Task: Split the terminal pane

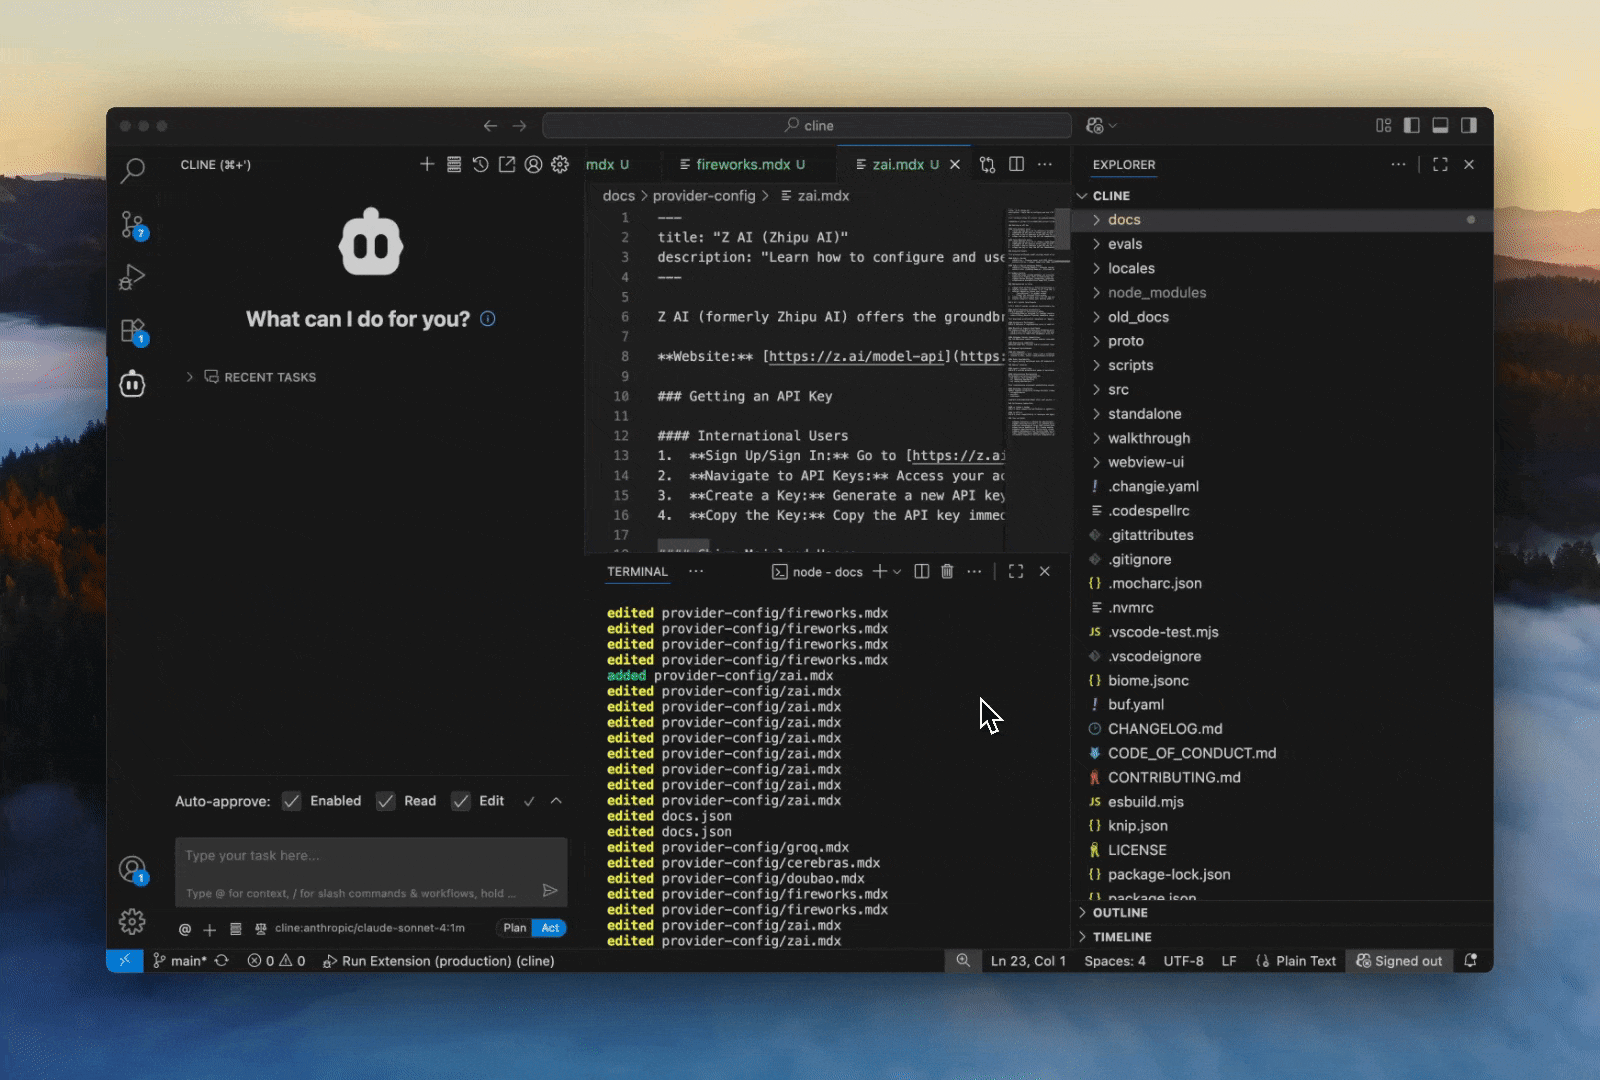Action: pyautogui.click(x=922, y=571)
